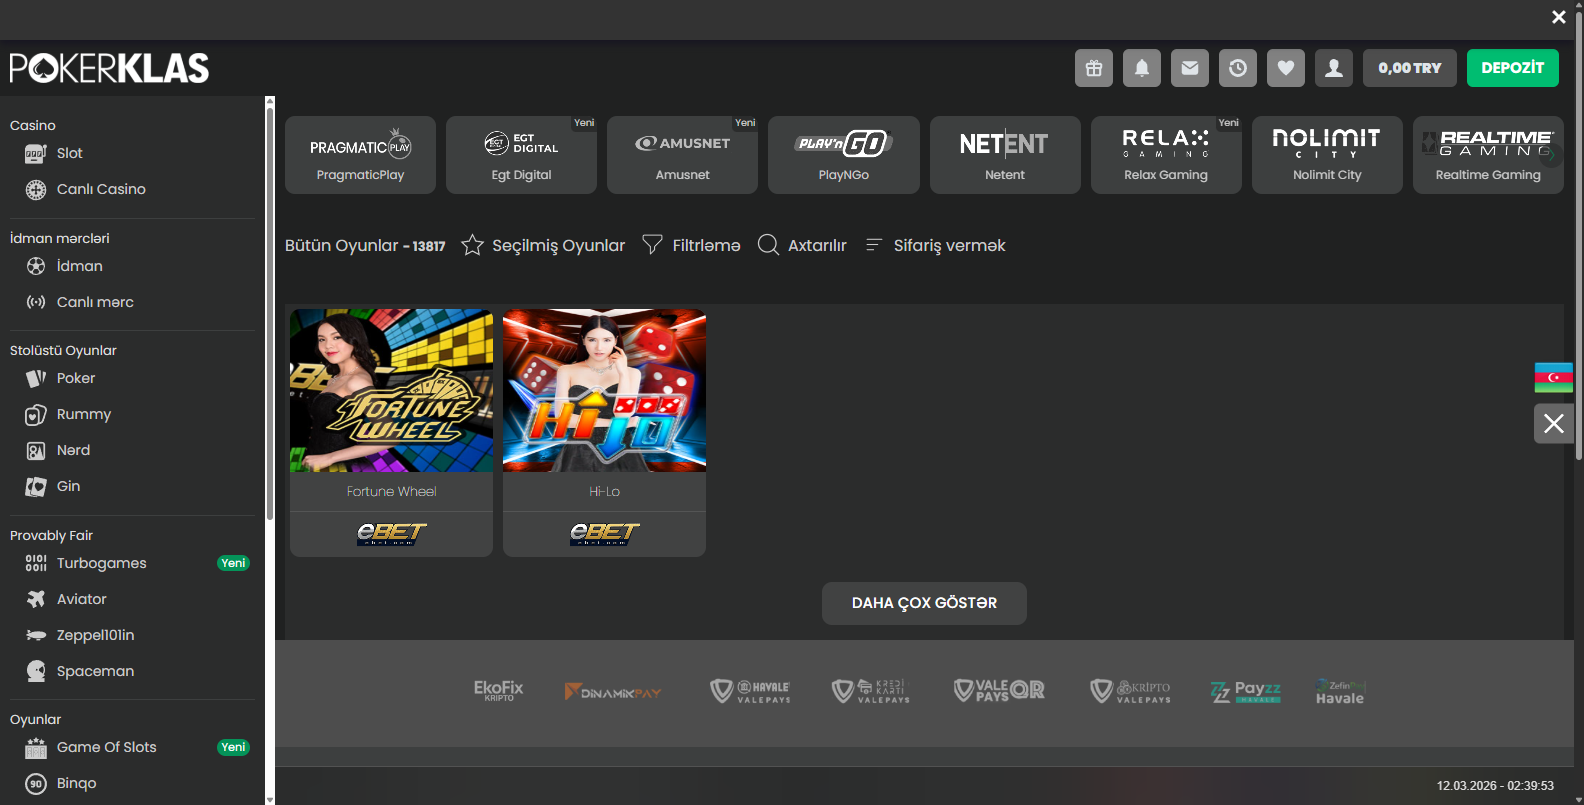The image size is (1584, 805).
Task: Open the history clock icon
Action: (x=1238, y=68)
